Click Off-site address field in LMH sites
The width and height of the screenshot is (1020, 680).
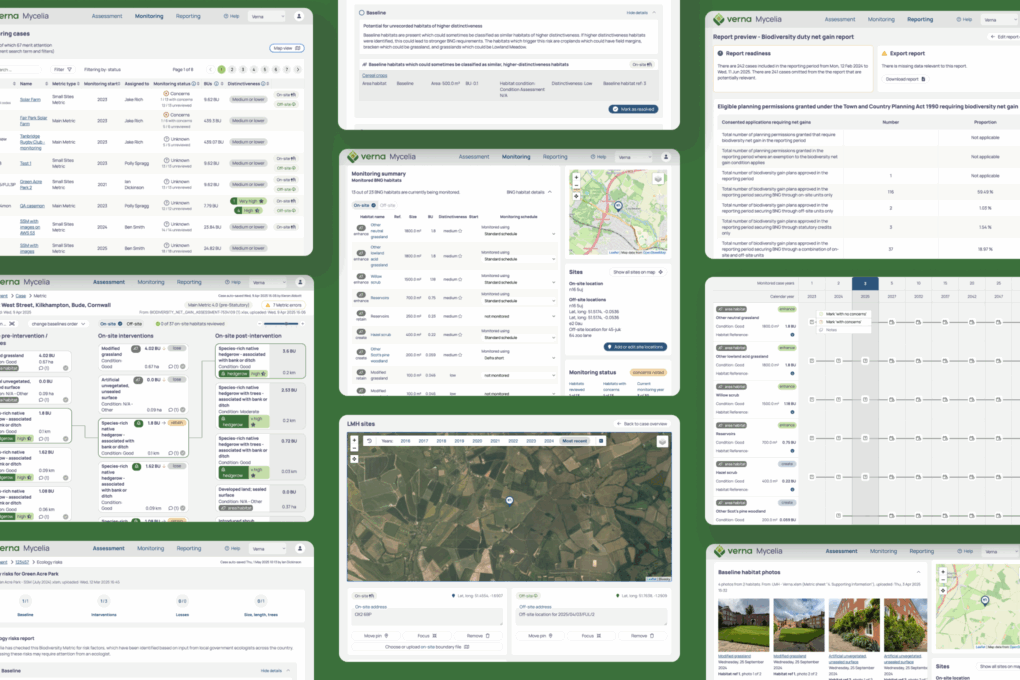pos(591,616)
